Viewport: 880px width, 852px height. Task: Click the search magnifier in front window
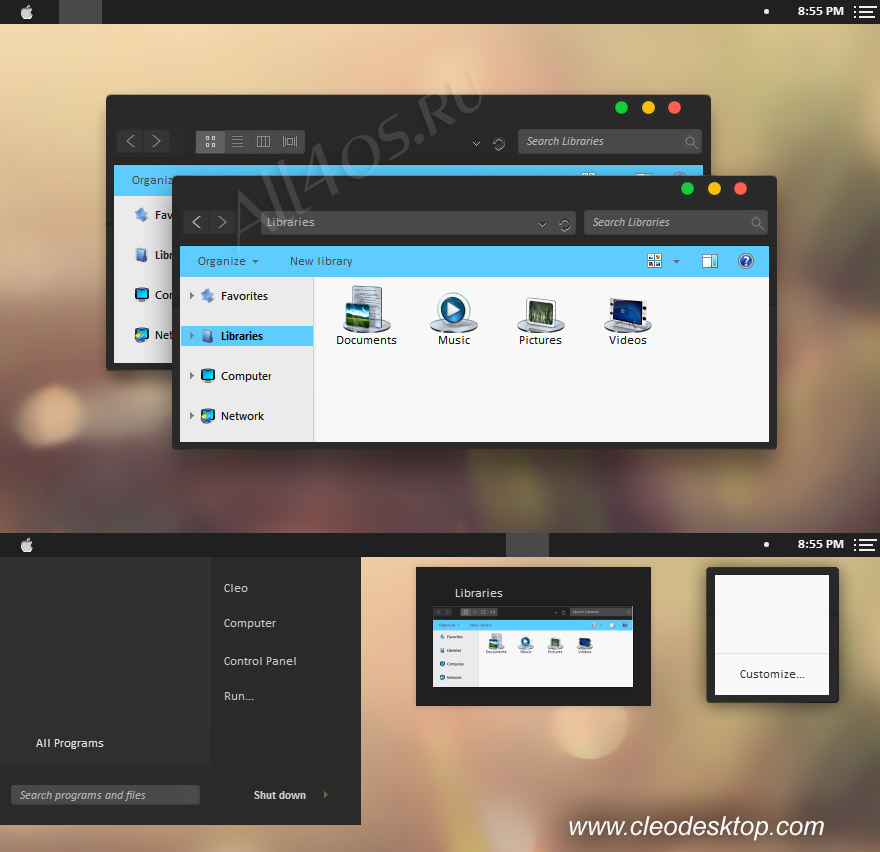[x=757, y=223]
